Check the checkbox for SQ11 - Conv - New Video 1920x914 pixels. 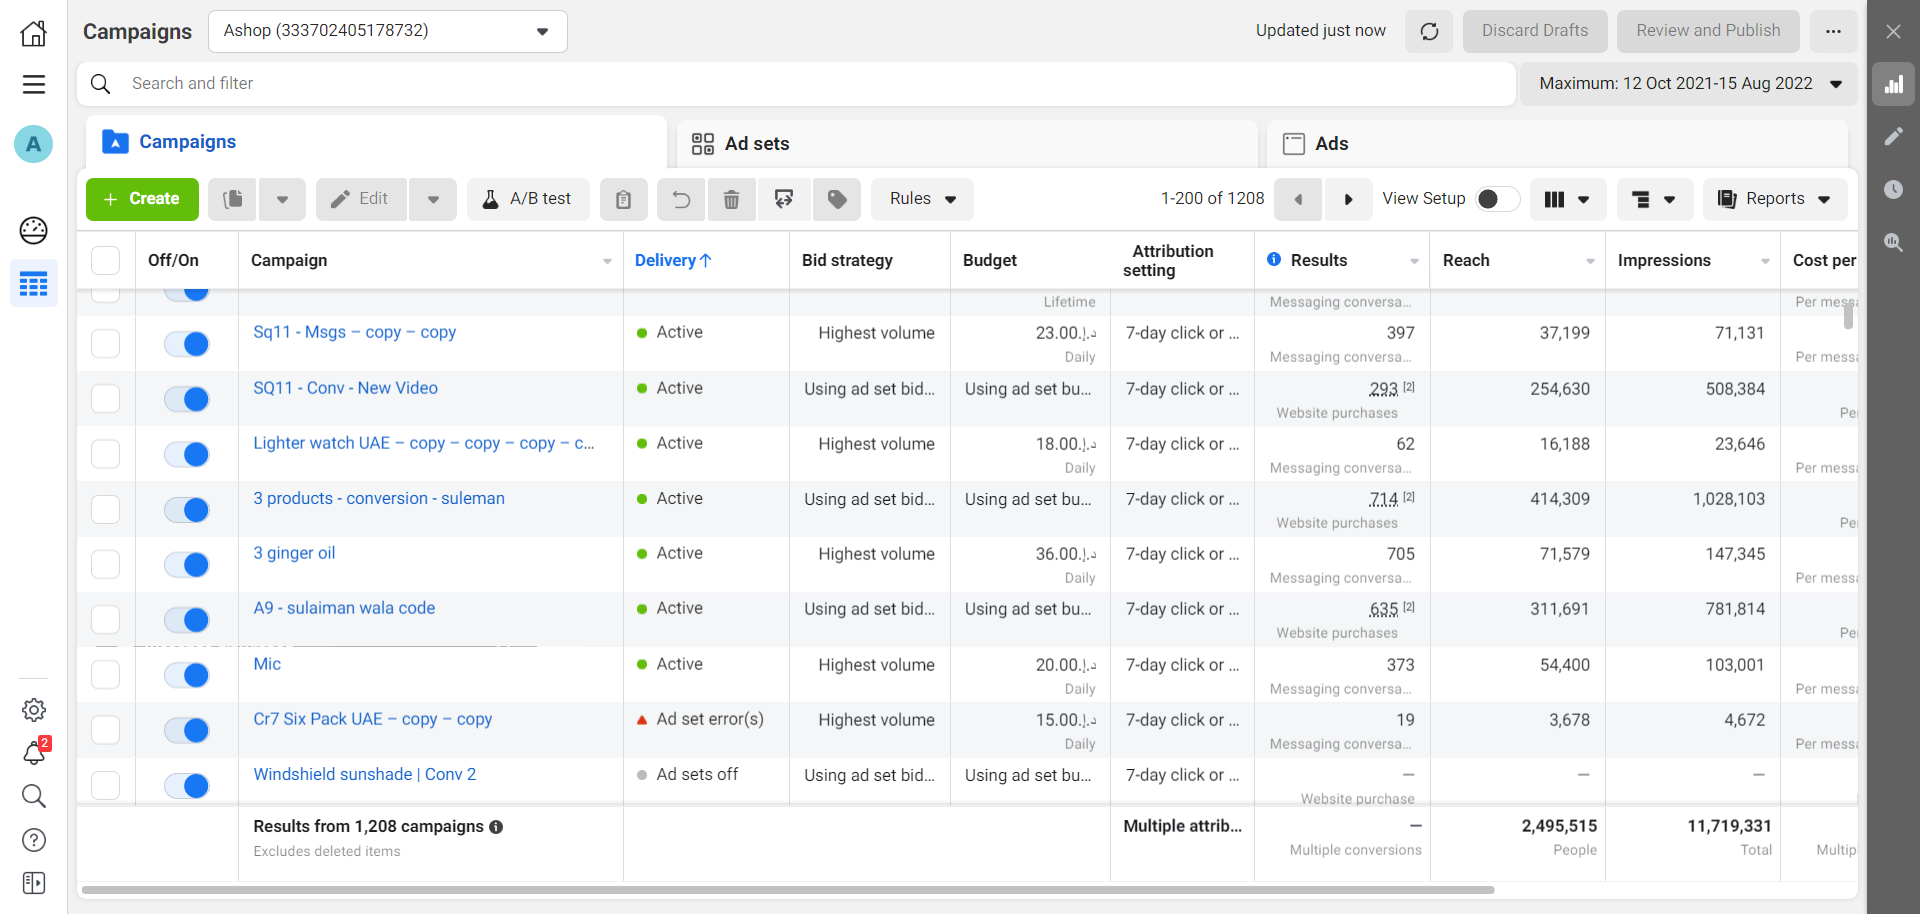click(x=105, y=398)
